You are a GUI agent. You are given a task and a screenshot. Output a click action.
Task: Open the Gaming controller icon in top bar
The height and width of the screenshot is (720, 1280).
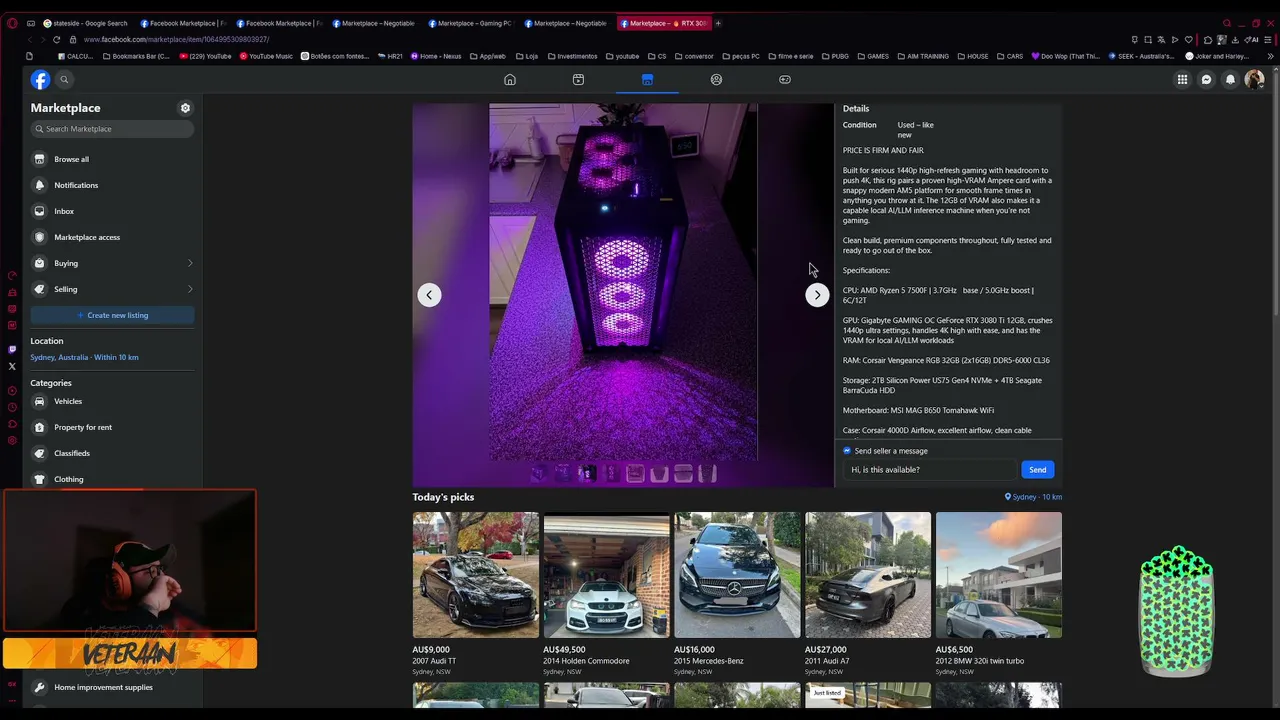785,79
